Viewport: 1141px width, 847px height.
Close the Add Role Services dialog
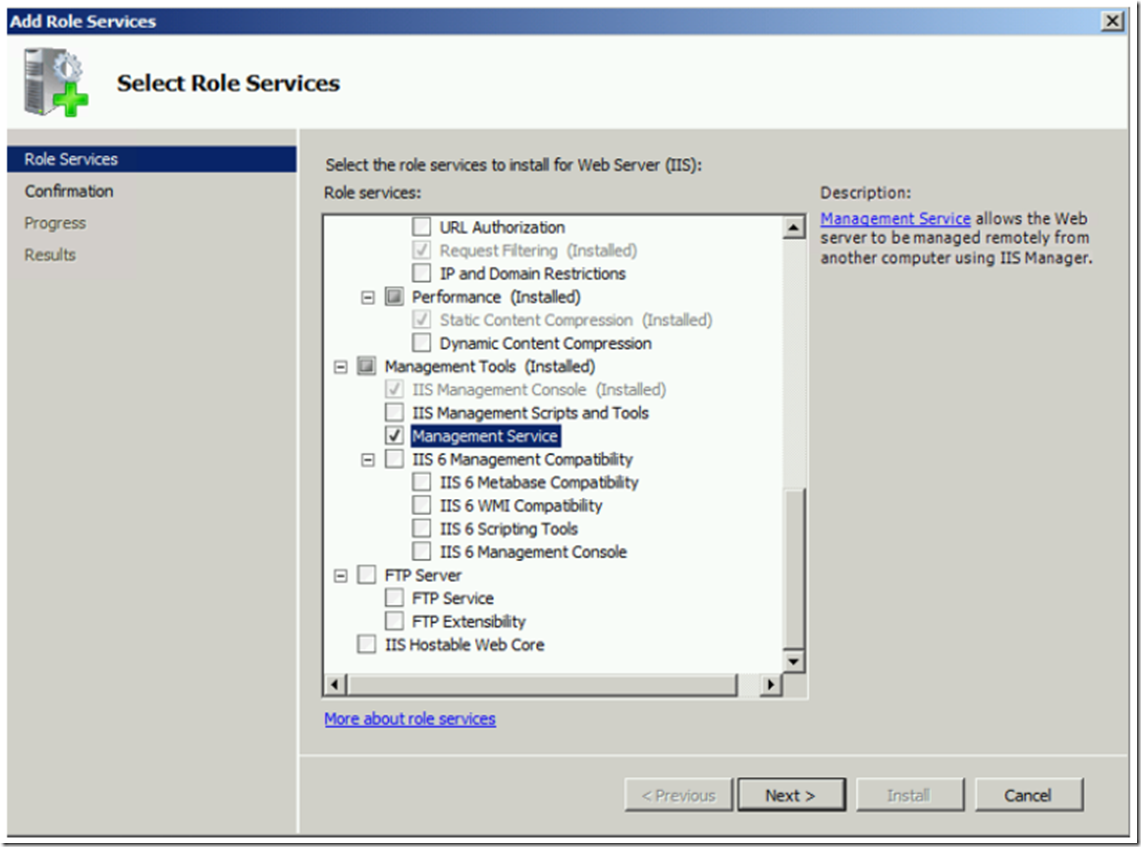click(1113, 21)
